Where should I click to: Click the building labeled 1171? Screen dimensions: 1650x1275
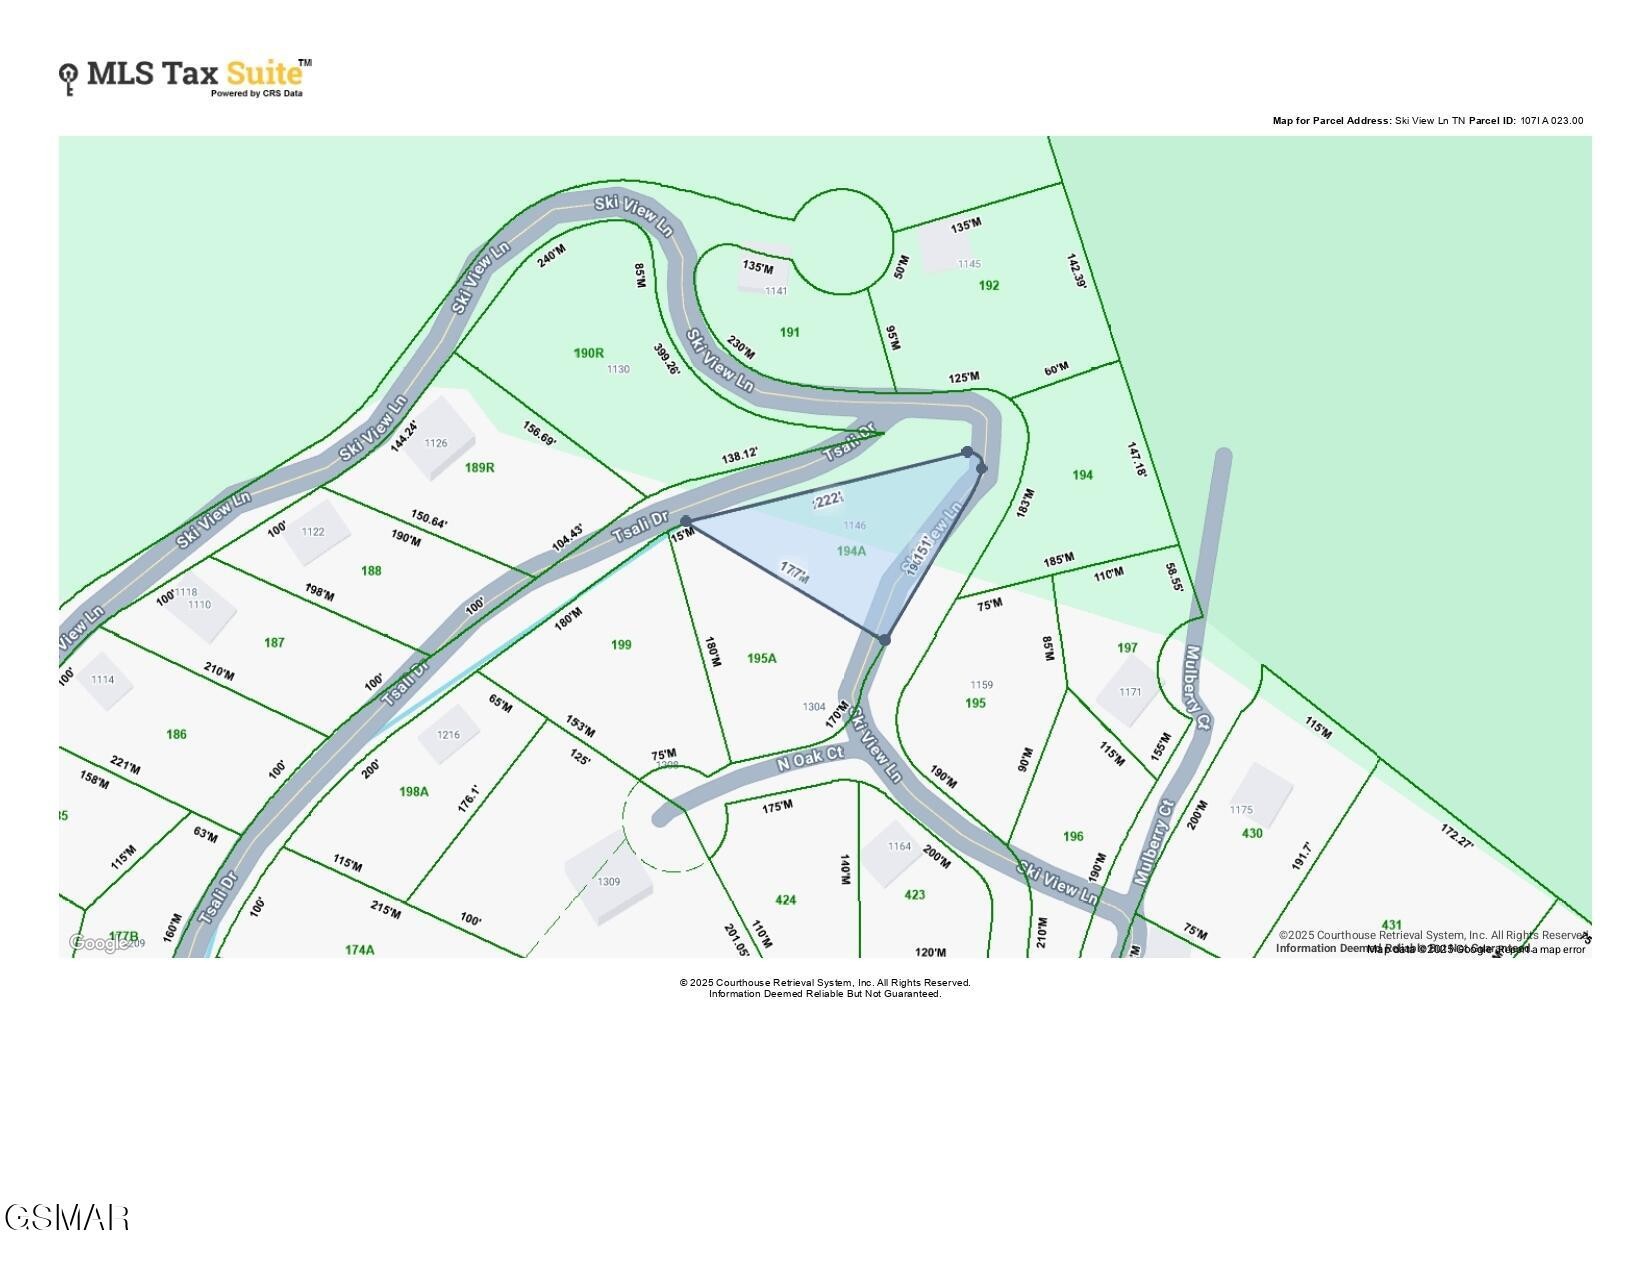click(x=1130, y=689)
